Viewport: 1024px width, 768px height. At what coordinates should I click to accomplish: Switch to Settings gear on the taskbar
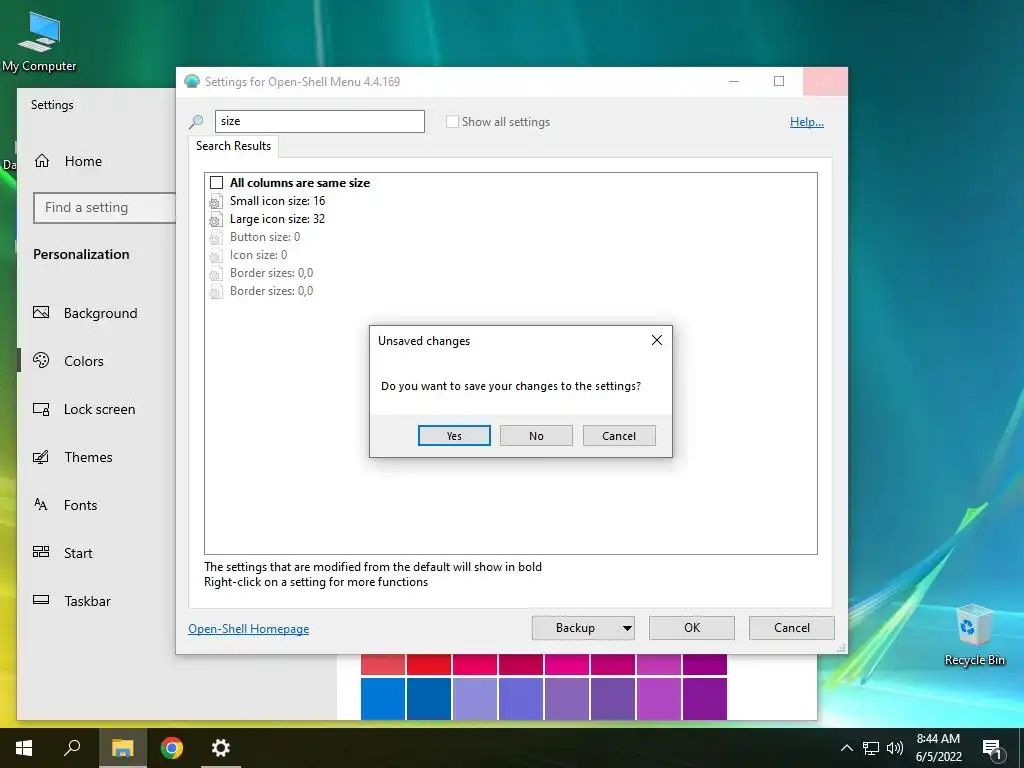[x=221, y=748]
